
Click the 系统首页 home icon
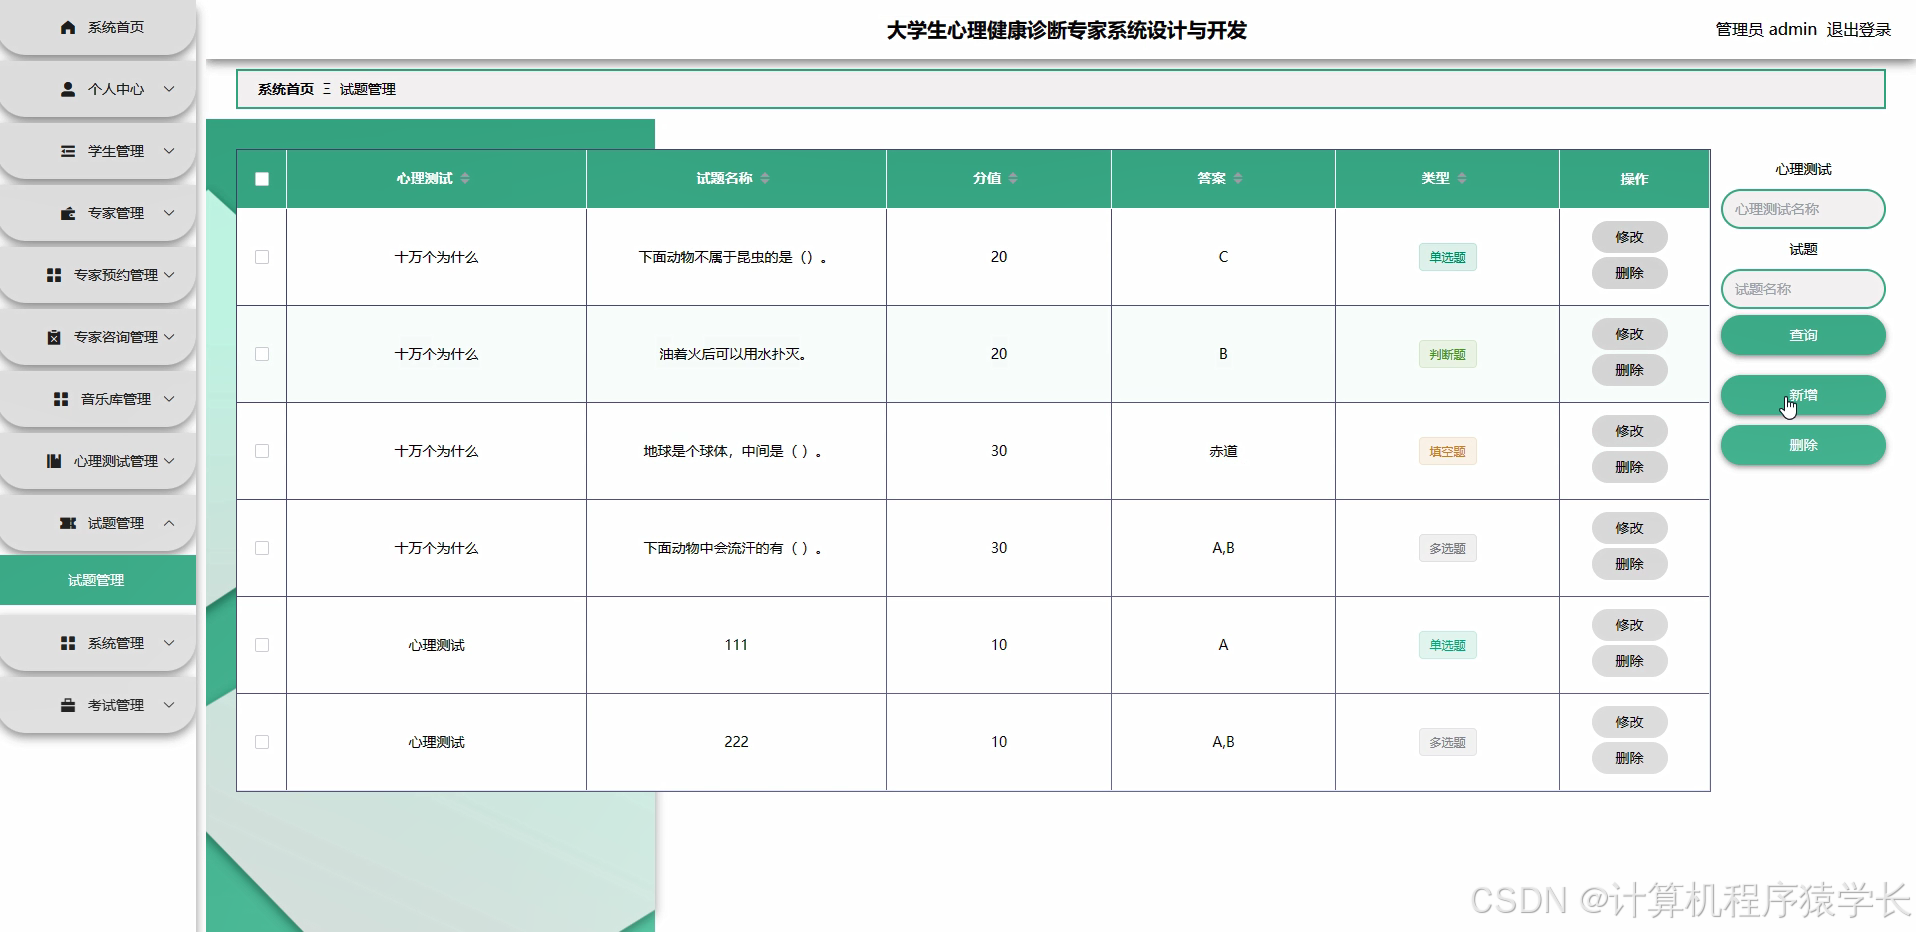click(68, 27)
